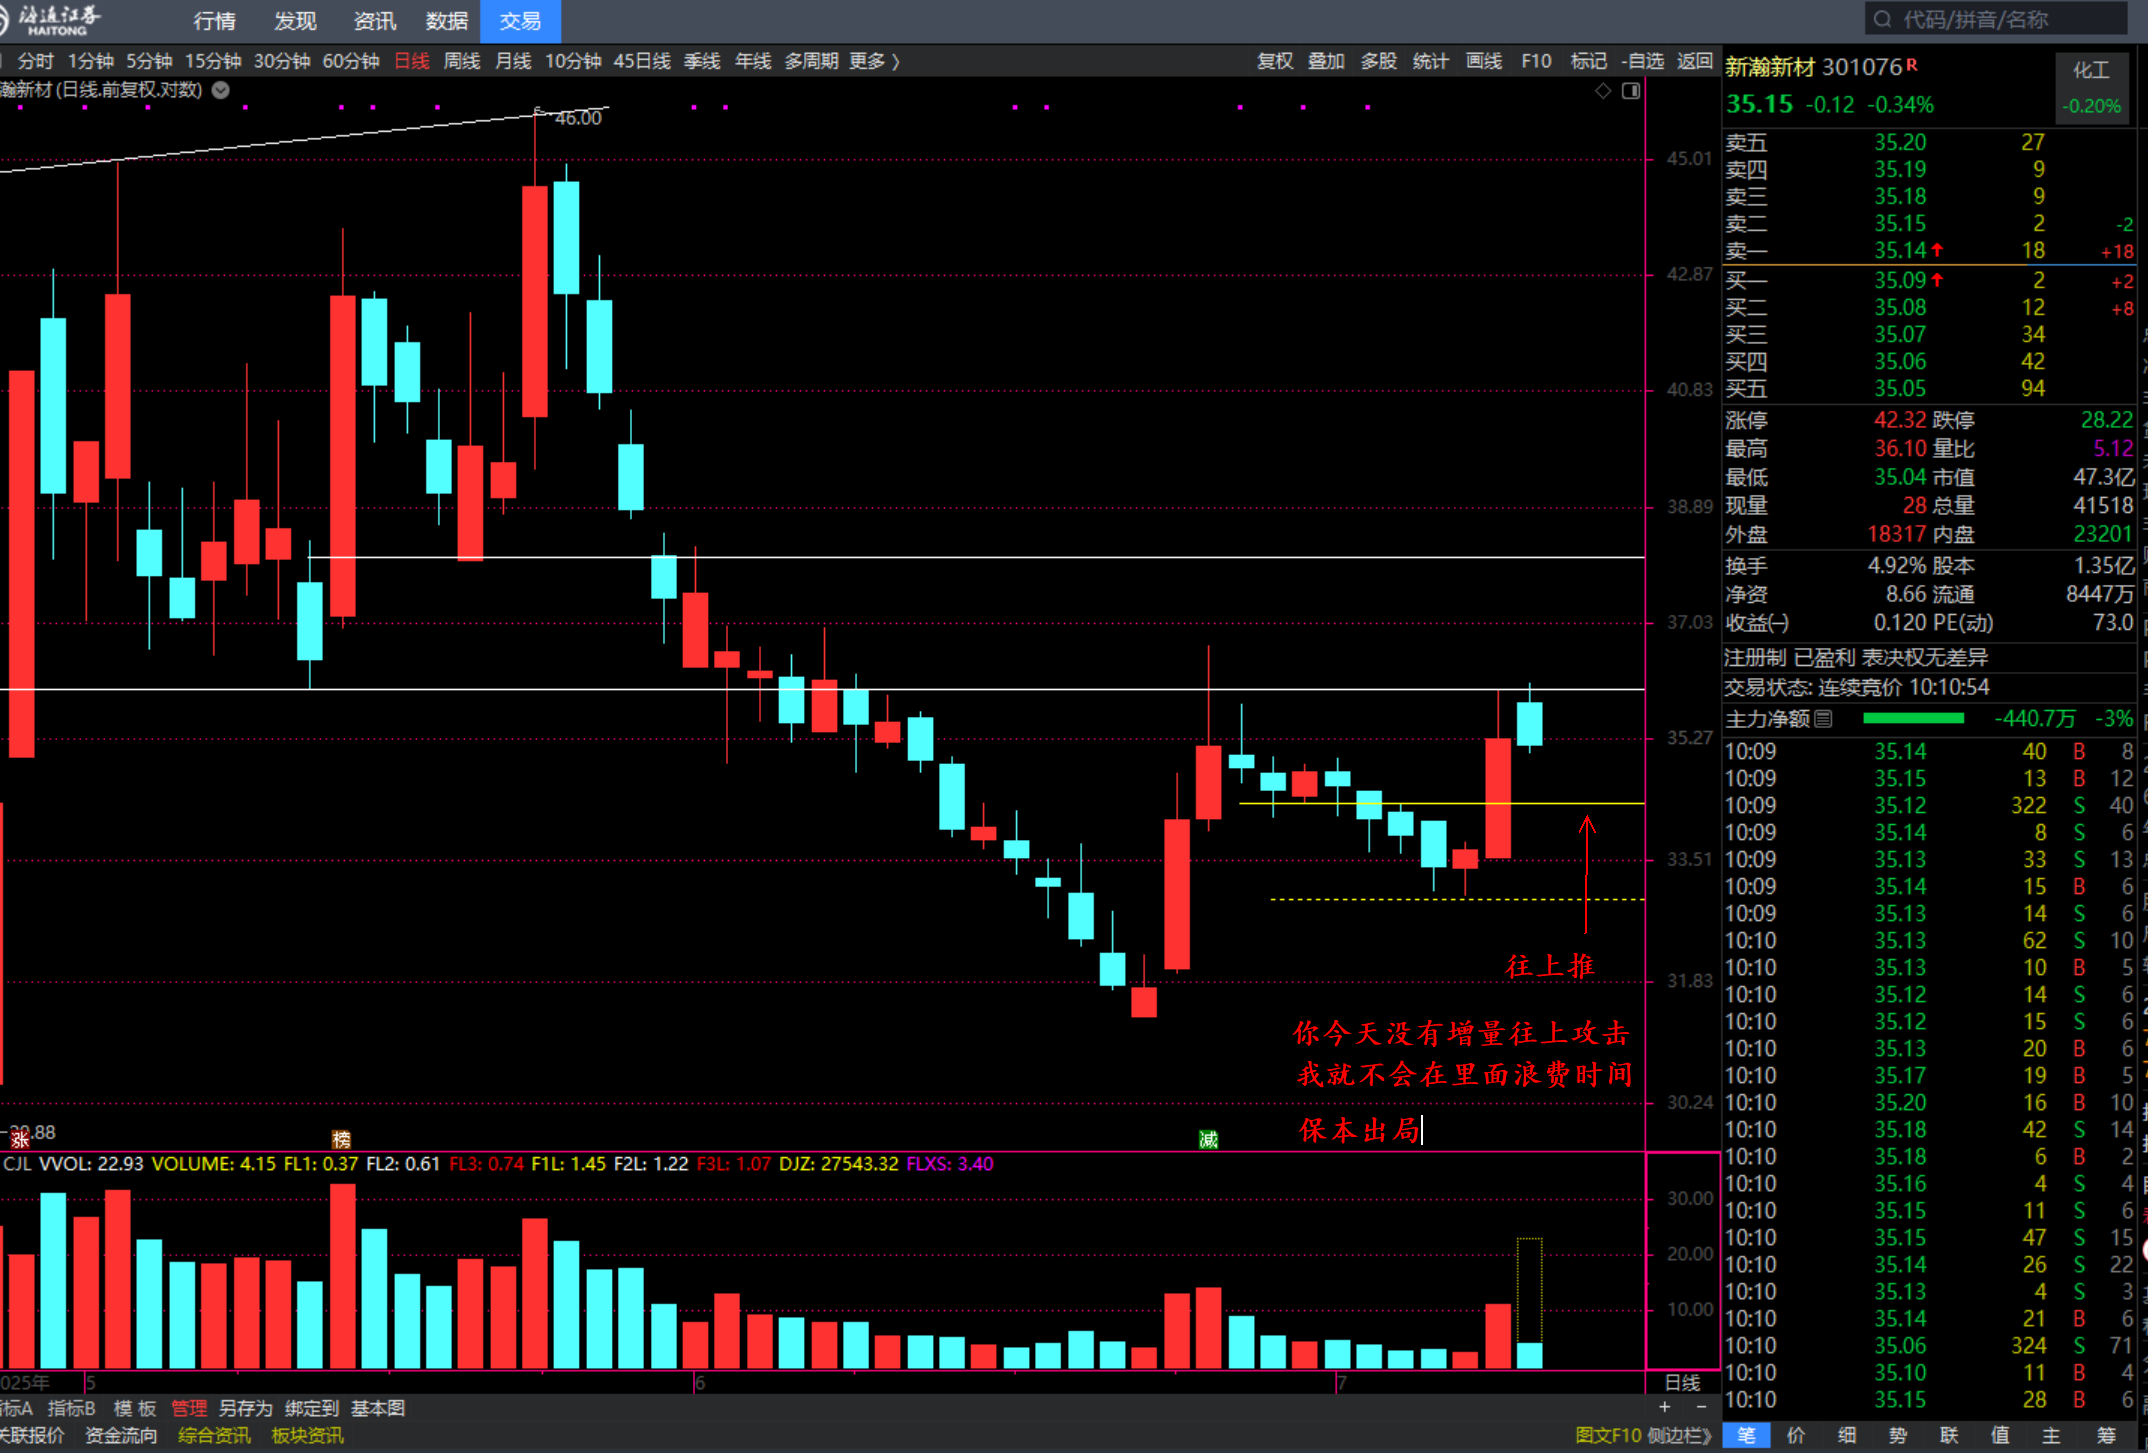Click the 指标B indicator tab
Screen dimensions: 2148x1453
click(71, 1408)
